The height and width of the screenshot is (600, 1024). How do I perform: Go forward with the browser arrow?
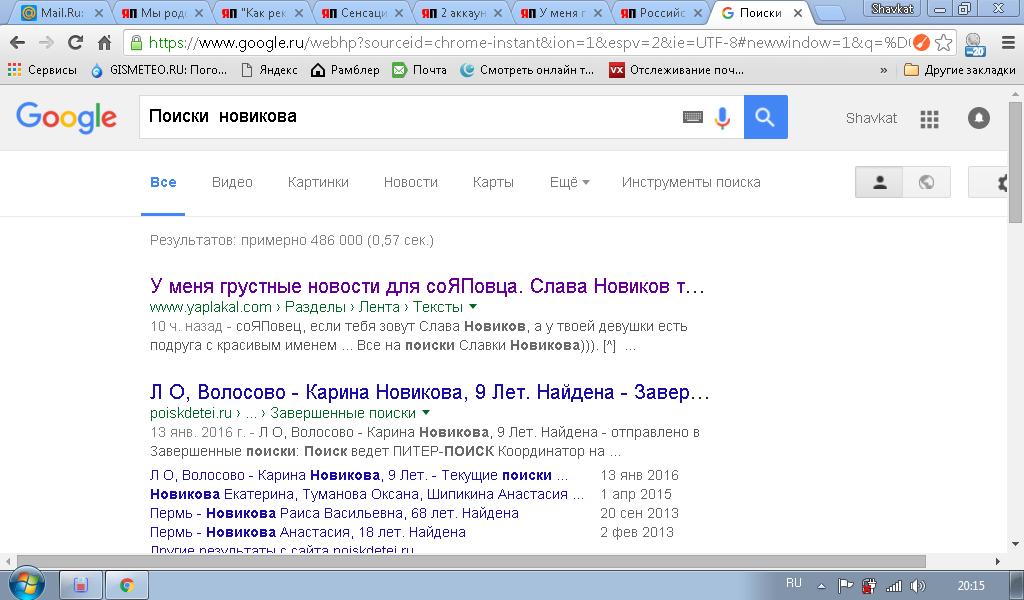(x=46, y=43)
